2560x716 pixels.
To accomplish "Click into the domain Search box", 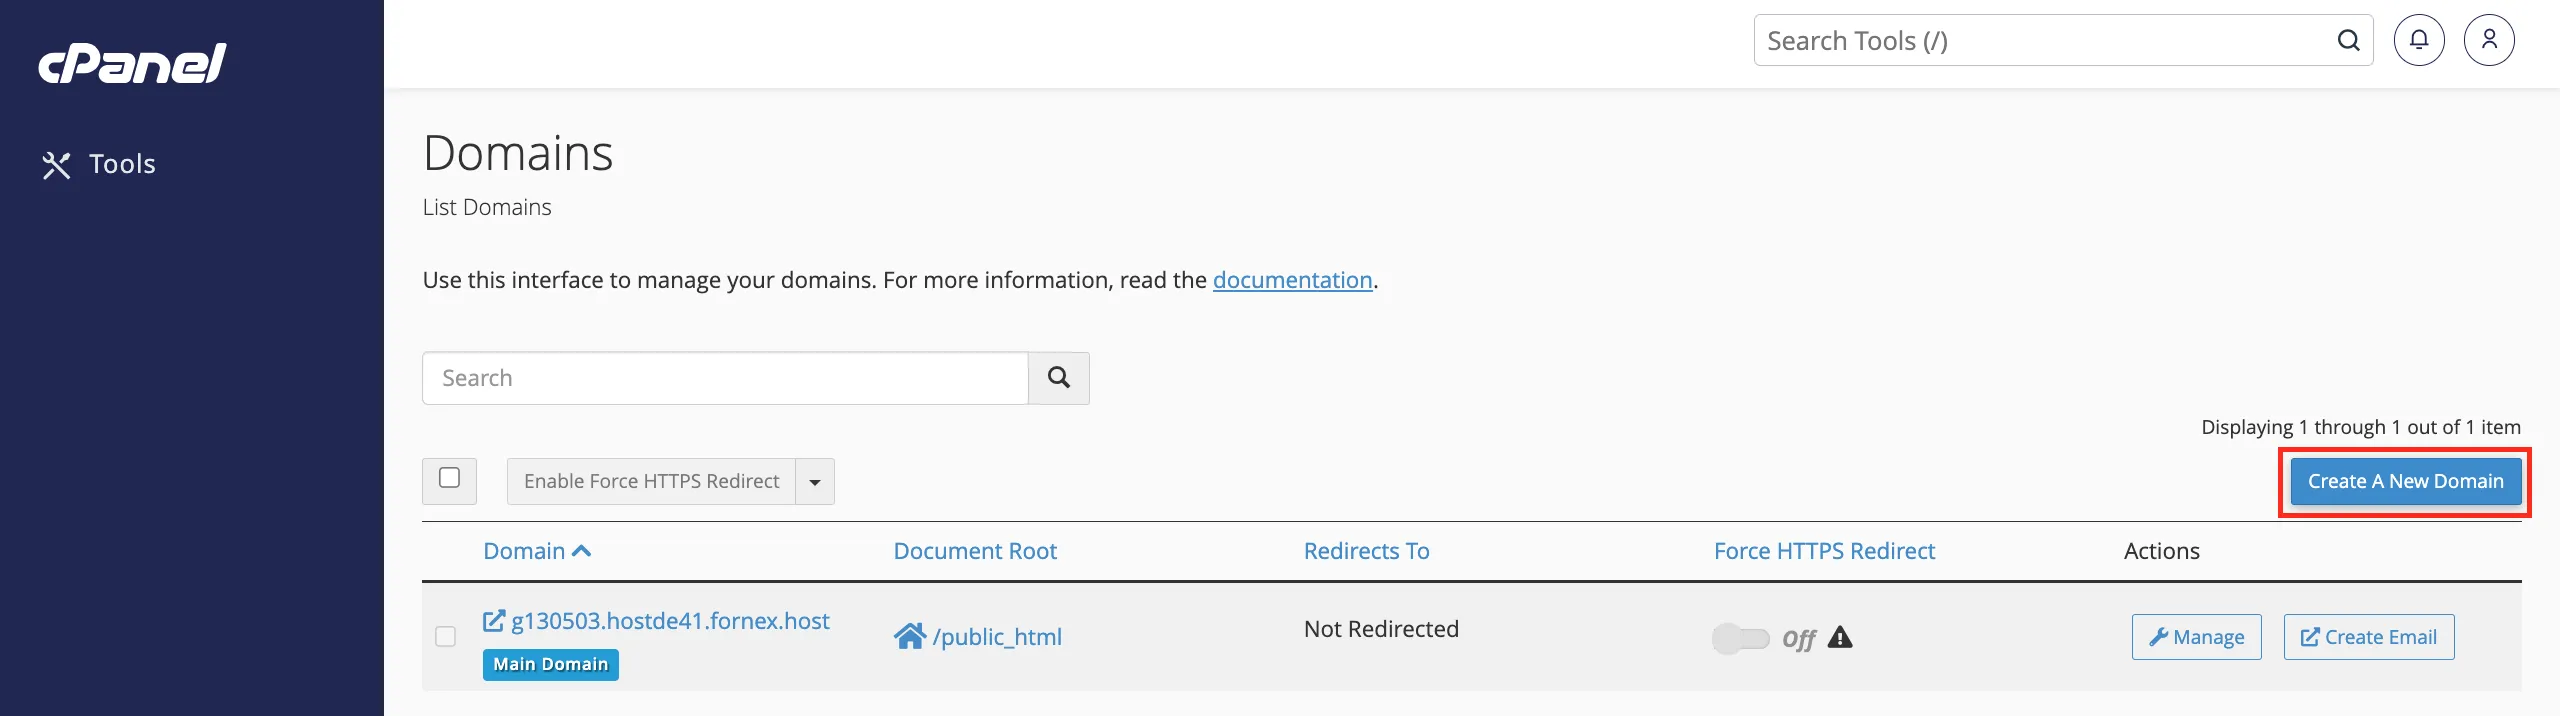I will click(x=725, y=378).
